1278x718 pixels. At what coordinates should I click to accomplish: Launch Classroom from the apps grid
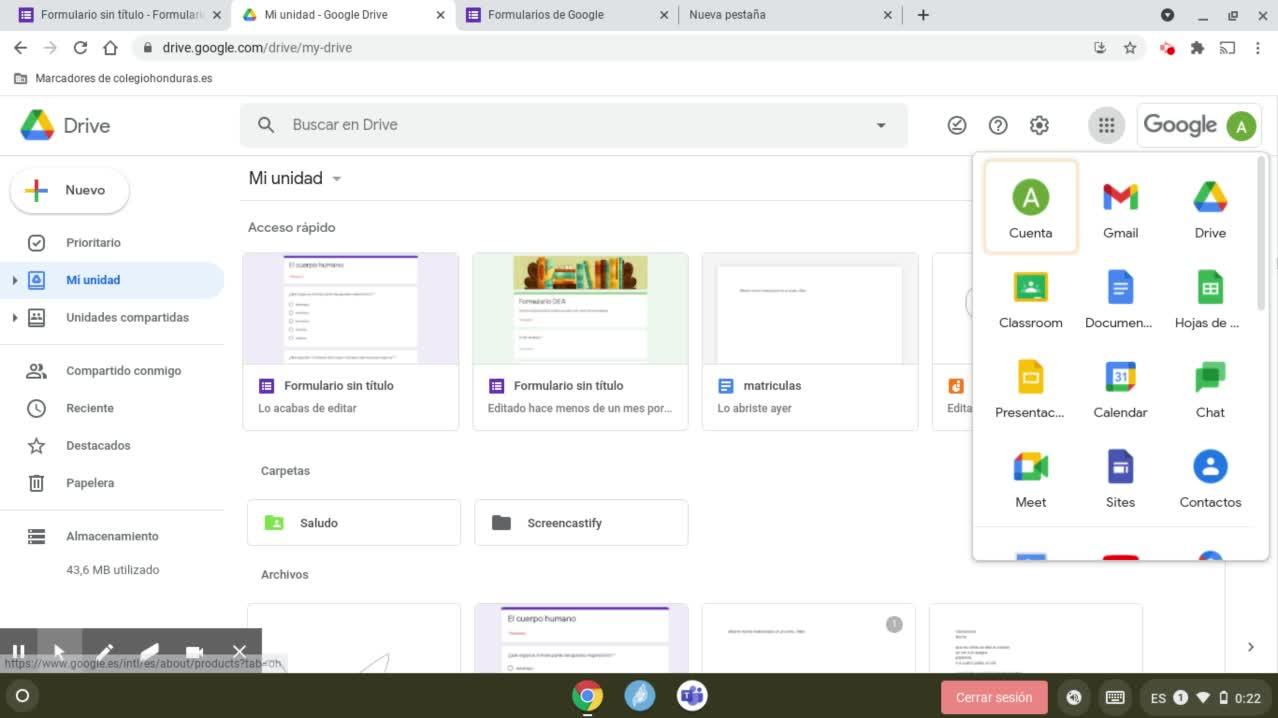click(1030, 298)
